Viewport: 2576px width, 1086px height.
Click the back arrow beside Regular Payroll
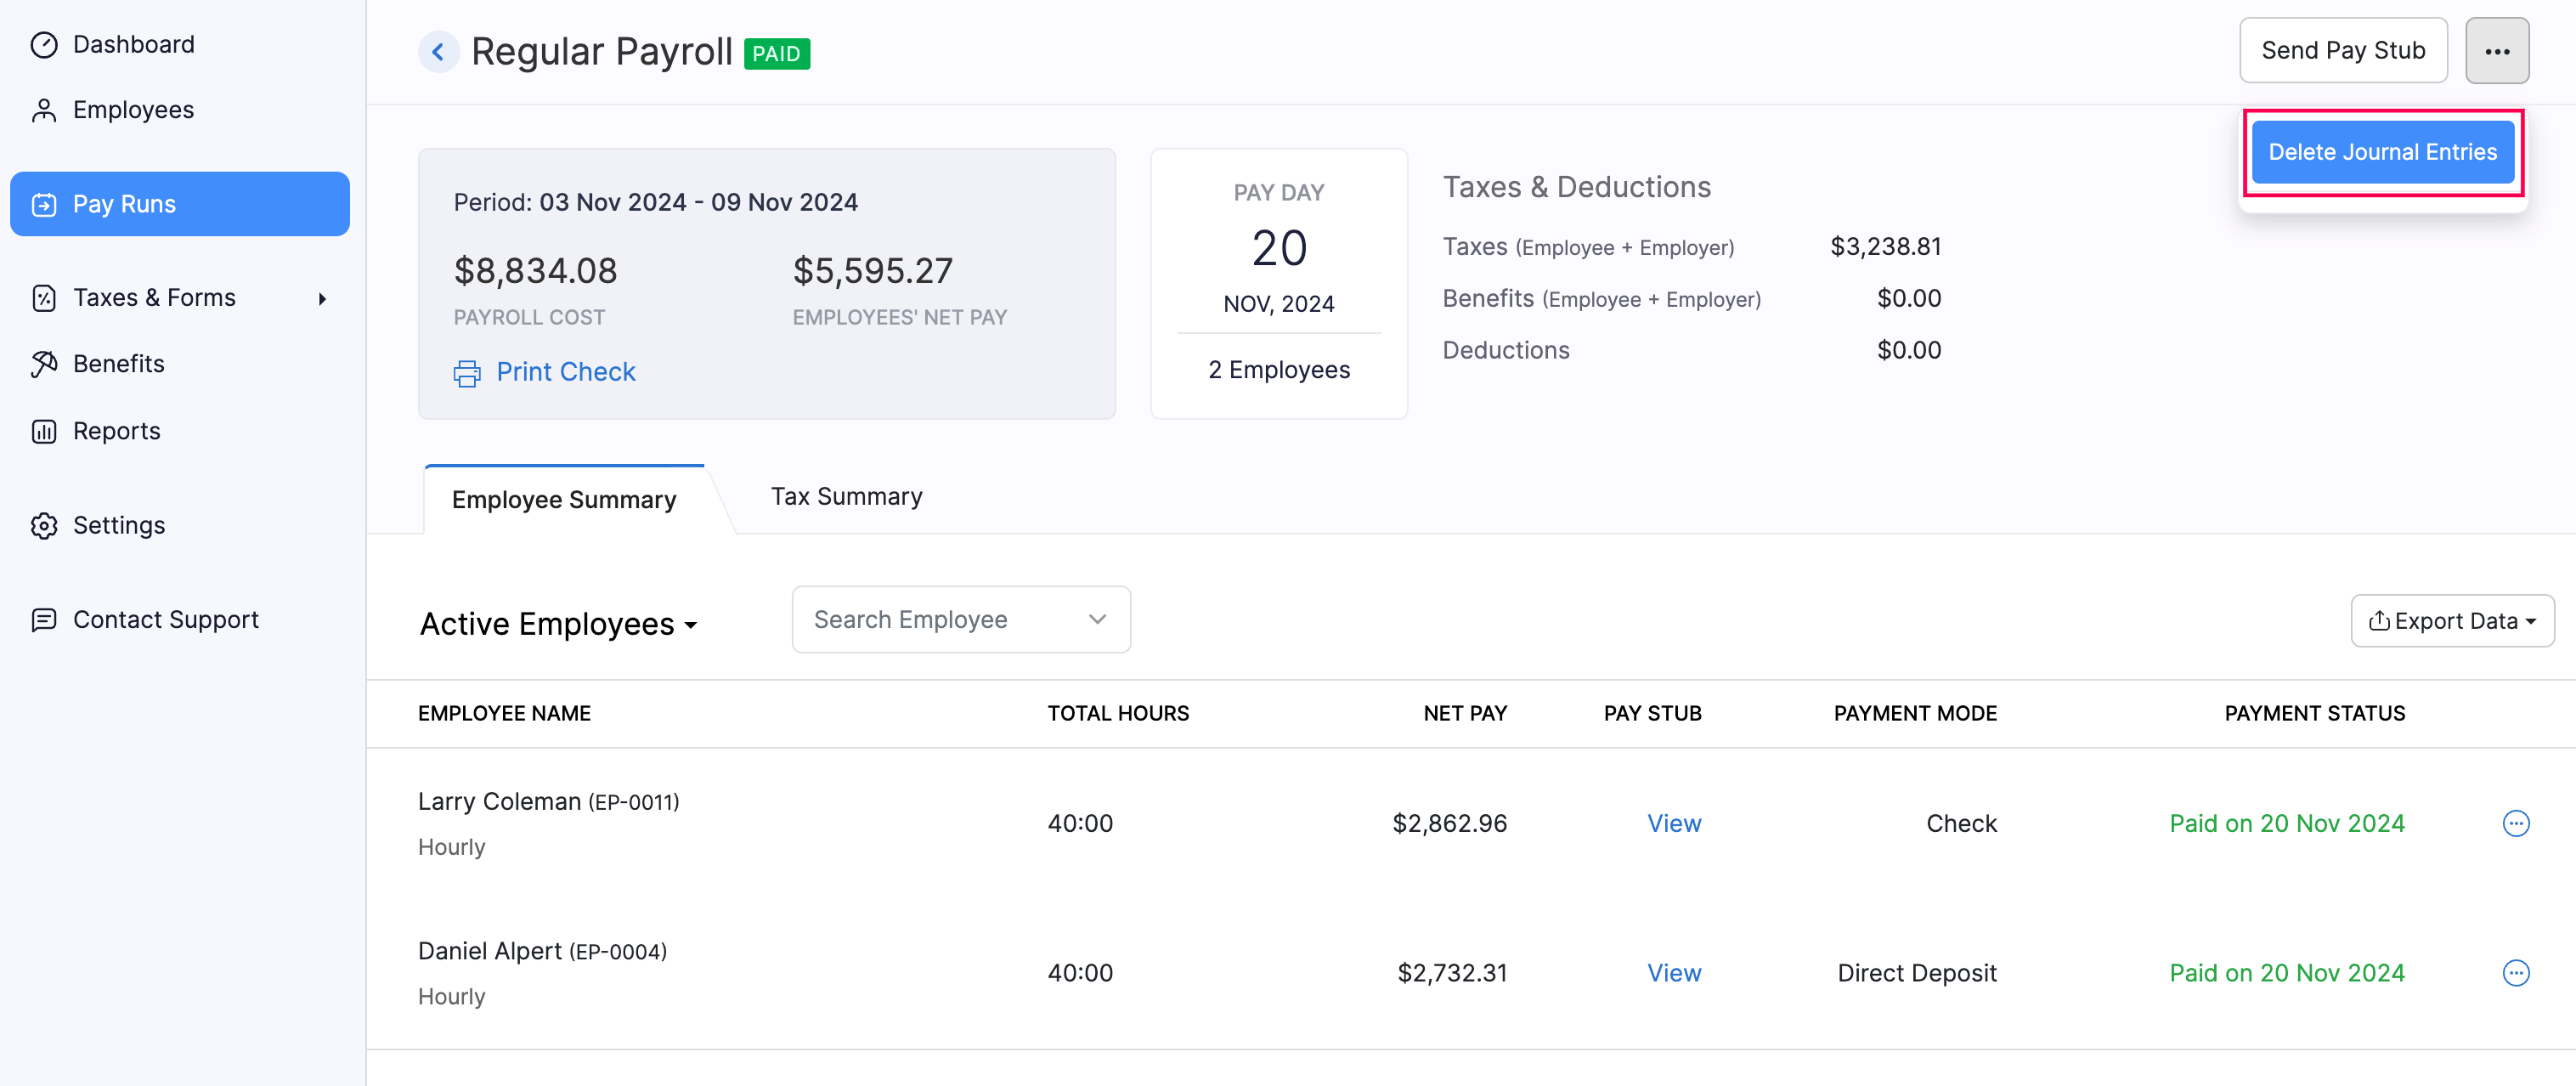(x=438, y=51)
